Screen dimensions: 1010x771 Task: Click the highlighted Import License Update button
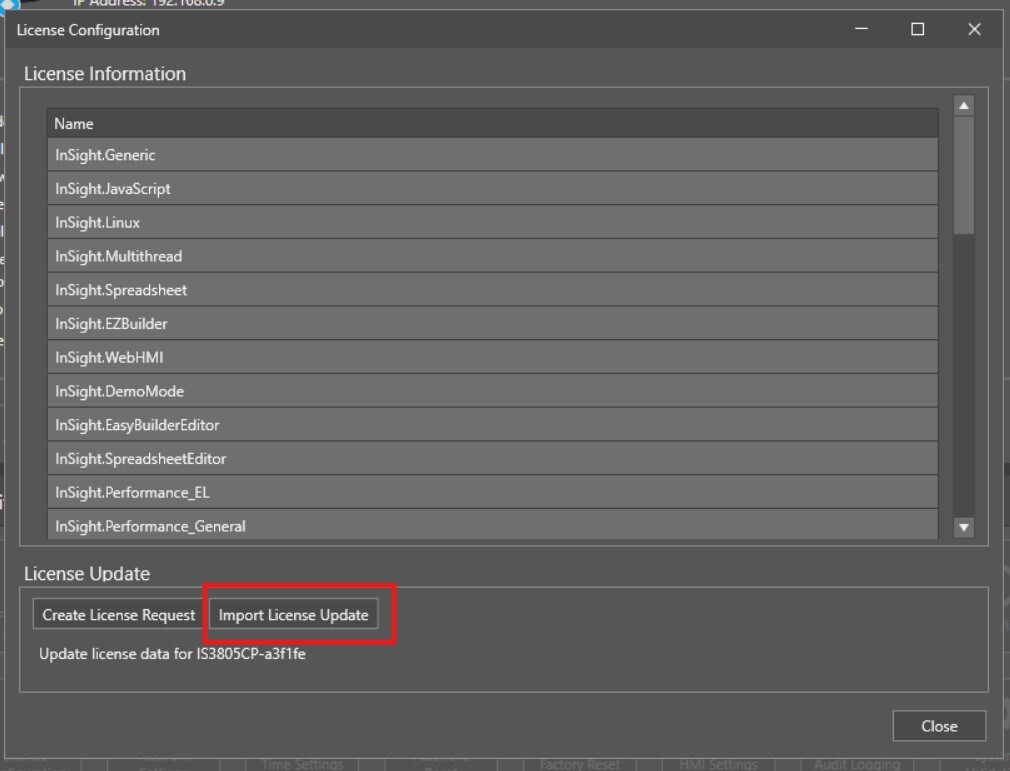295,614
